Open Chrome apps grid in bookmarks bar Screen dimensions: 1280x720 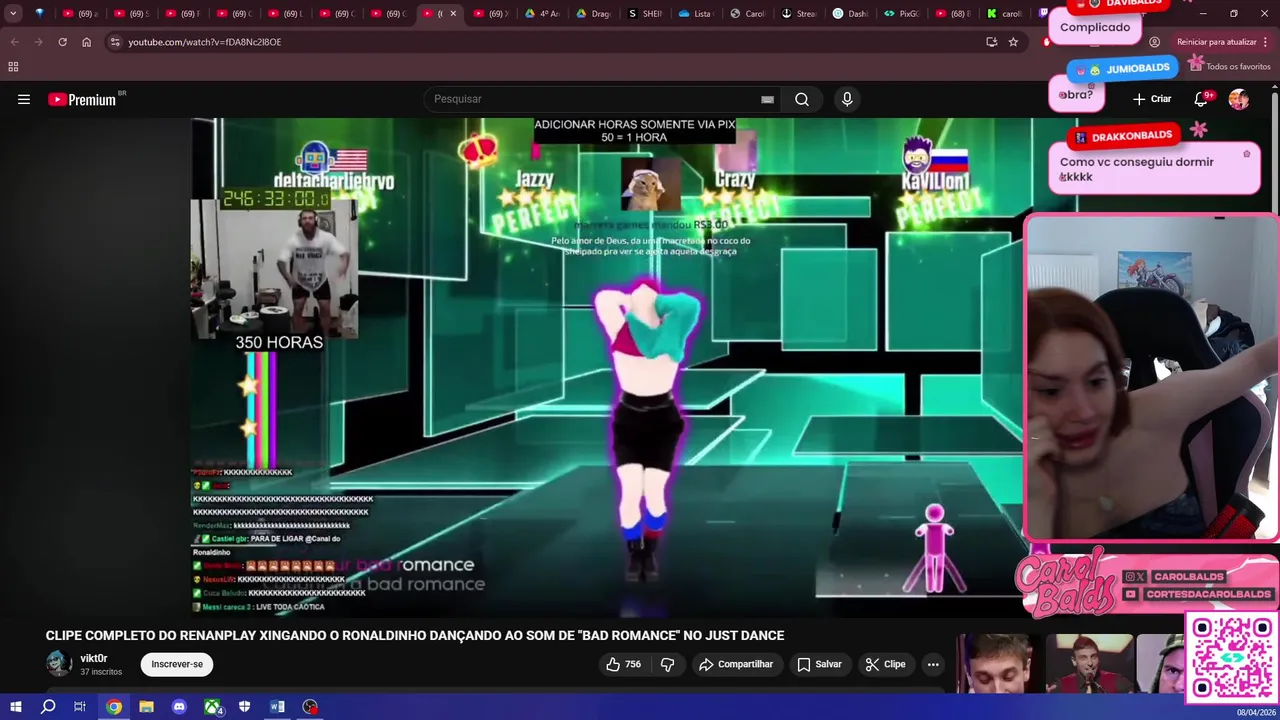coord(13,67)
